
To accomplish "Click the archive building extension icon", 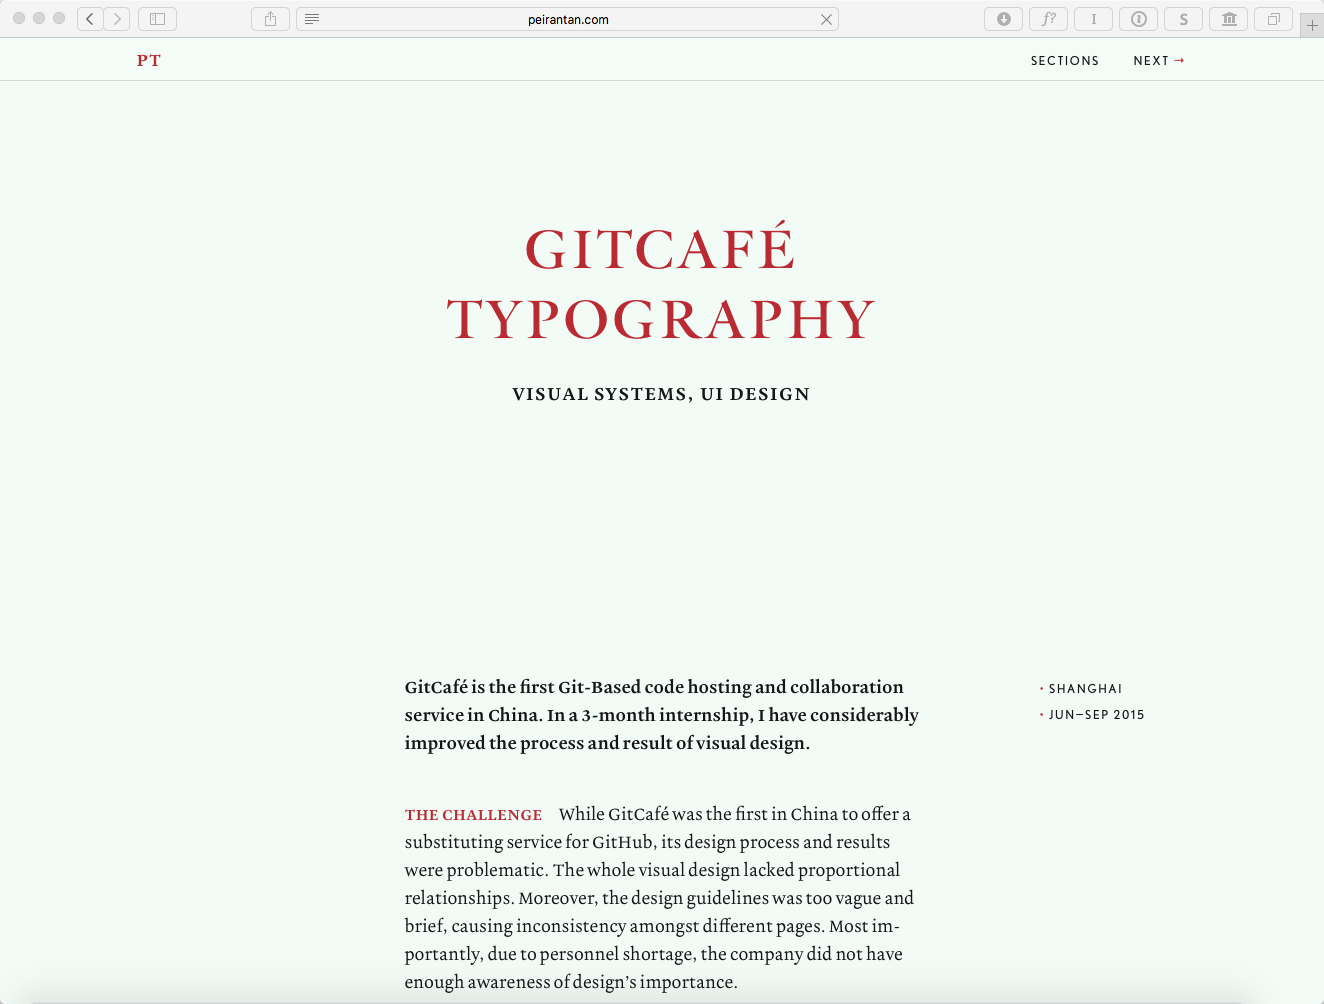I will tap(1229, 19).
